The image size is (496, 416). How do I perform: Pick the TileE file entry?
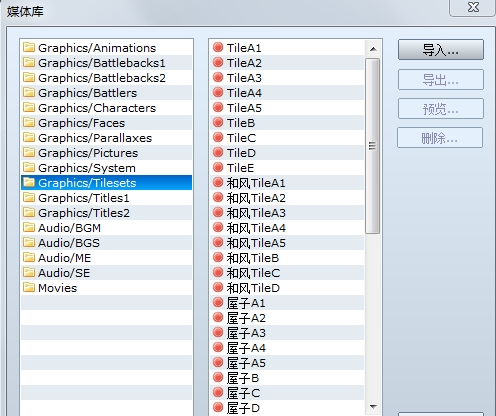coord(287,168)
